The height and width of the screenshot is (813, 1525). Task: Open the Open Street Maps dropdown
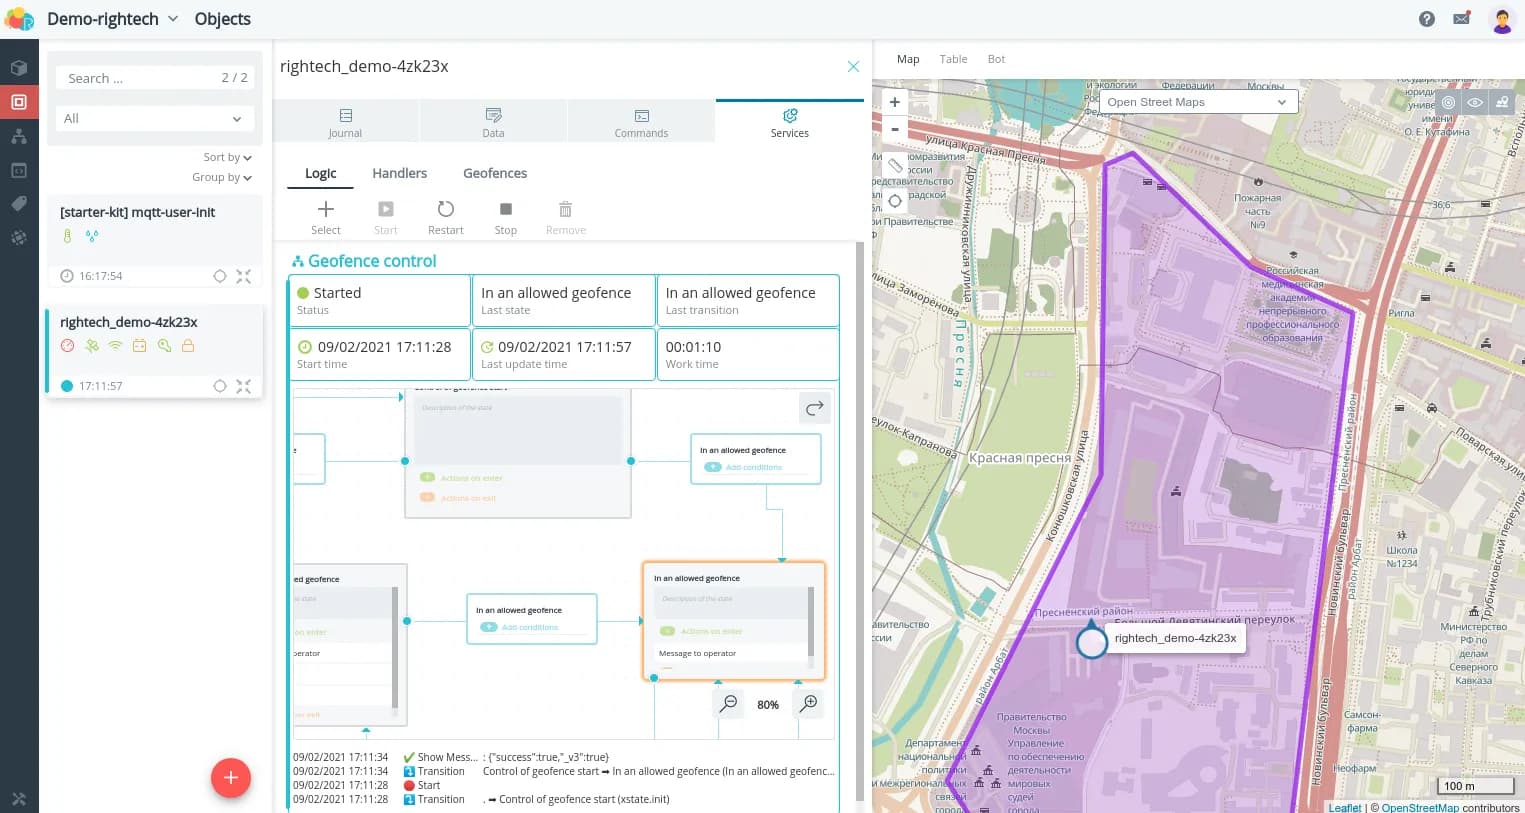coord(1197,102)
